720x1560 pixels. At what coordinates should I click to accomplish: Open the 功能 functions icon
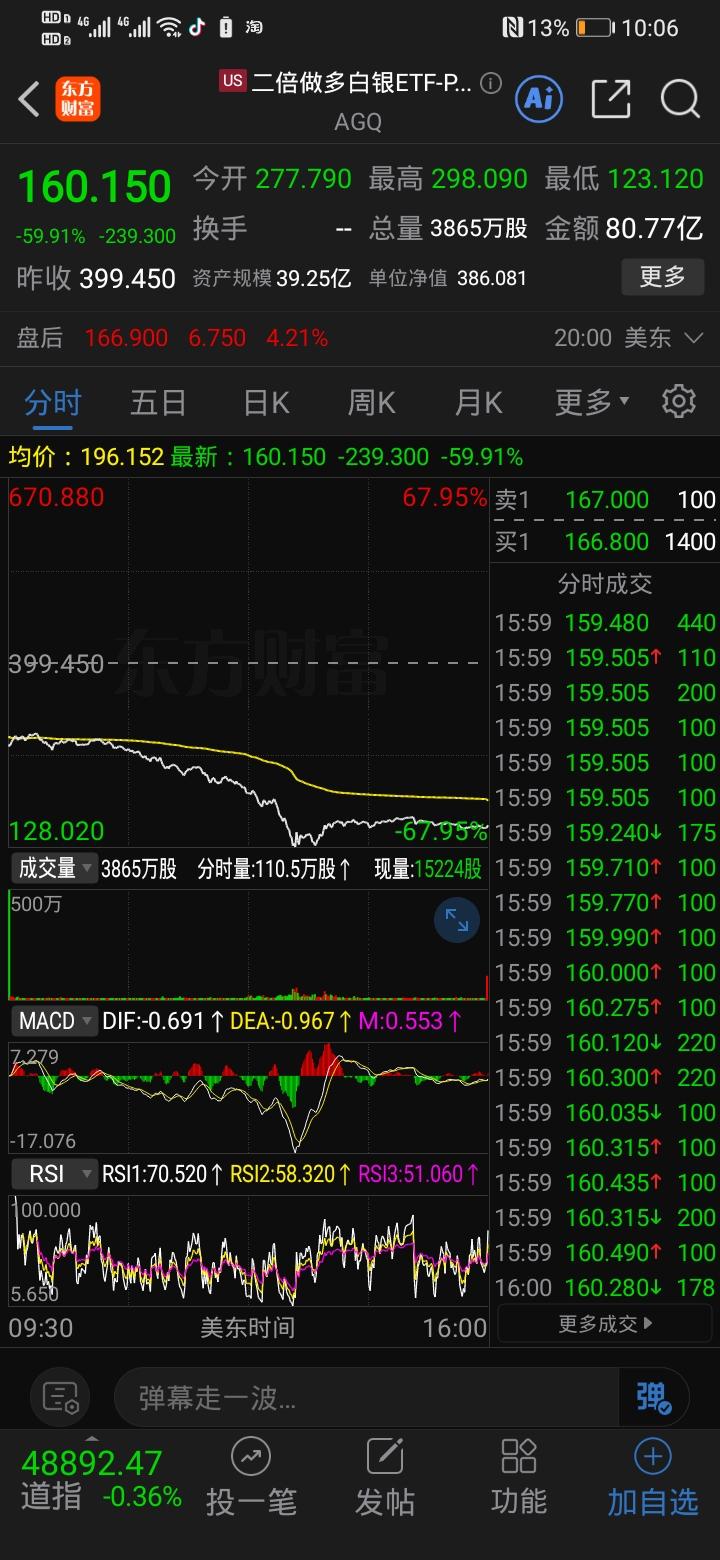click(519, 1477)
